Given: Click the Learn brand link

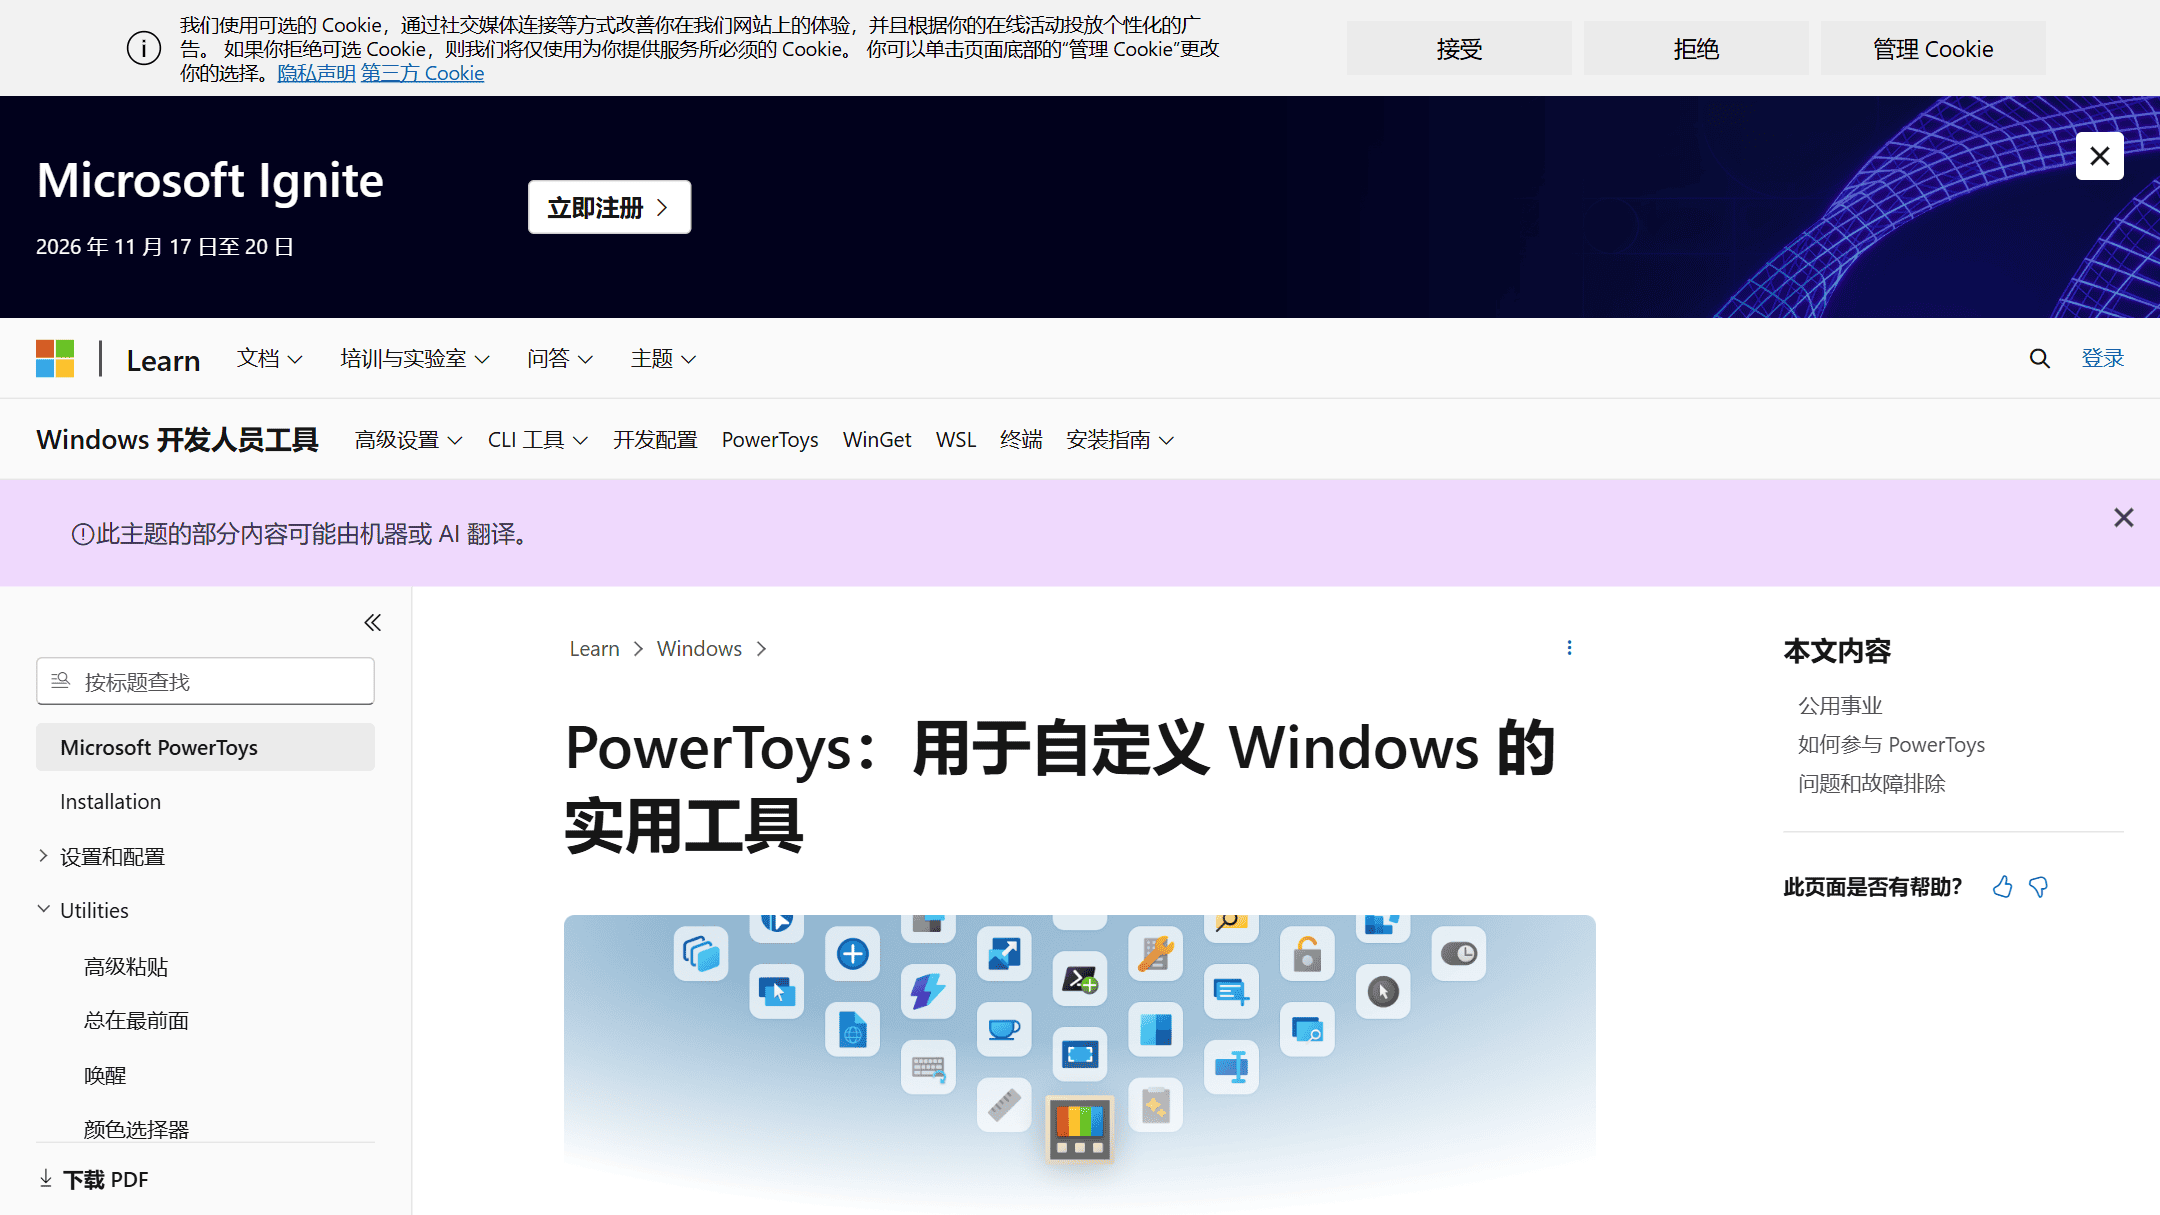Looking at the screenshot, I should 163,360.
